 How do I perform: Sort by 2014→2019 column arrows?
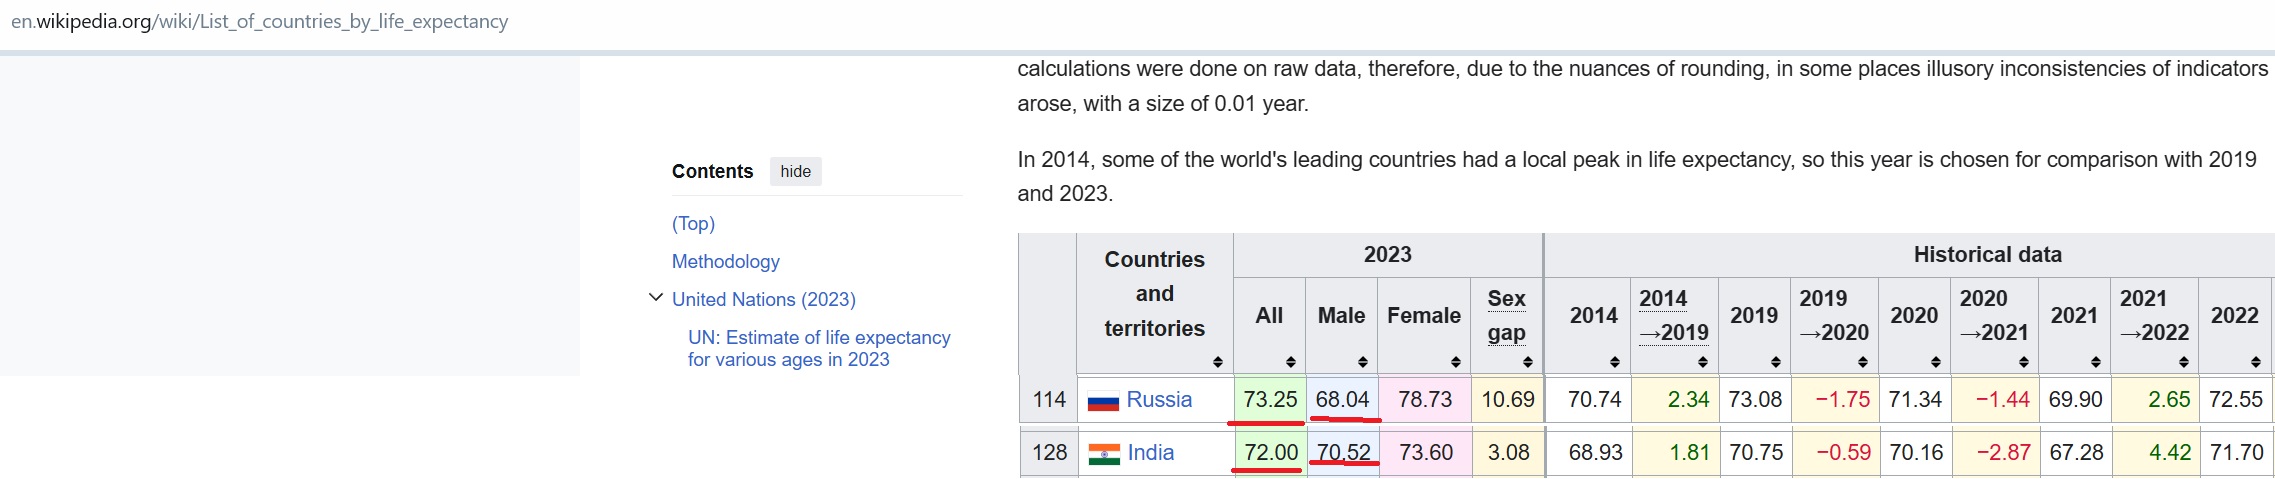(1703, 362)
